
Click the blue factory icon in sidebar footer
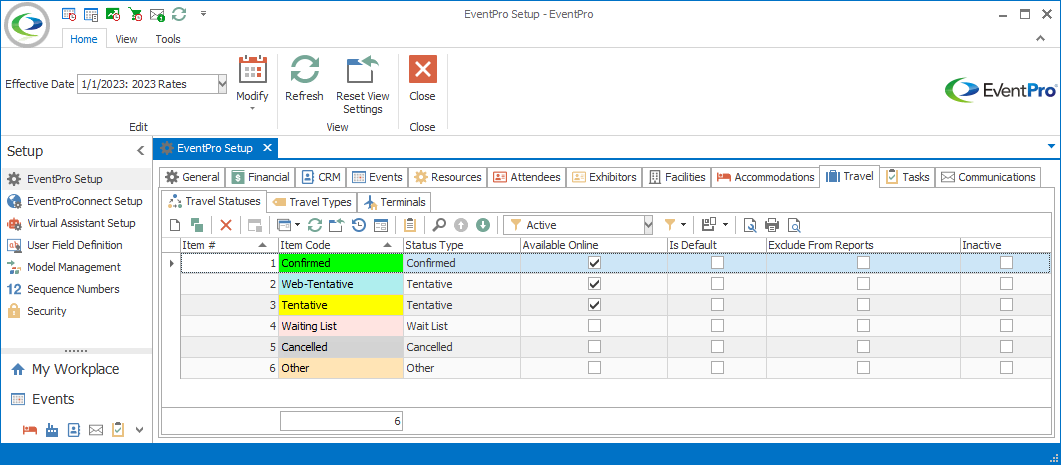click(x=52, y=429)
